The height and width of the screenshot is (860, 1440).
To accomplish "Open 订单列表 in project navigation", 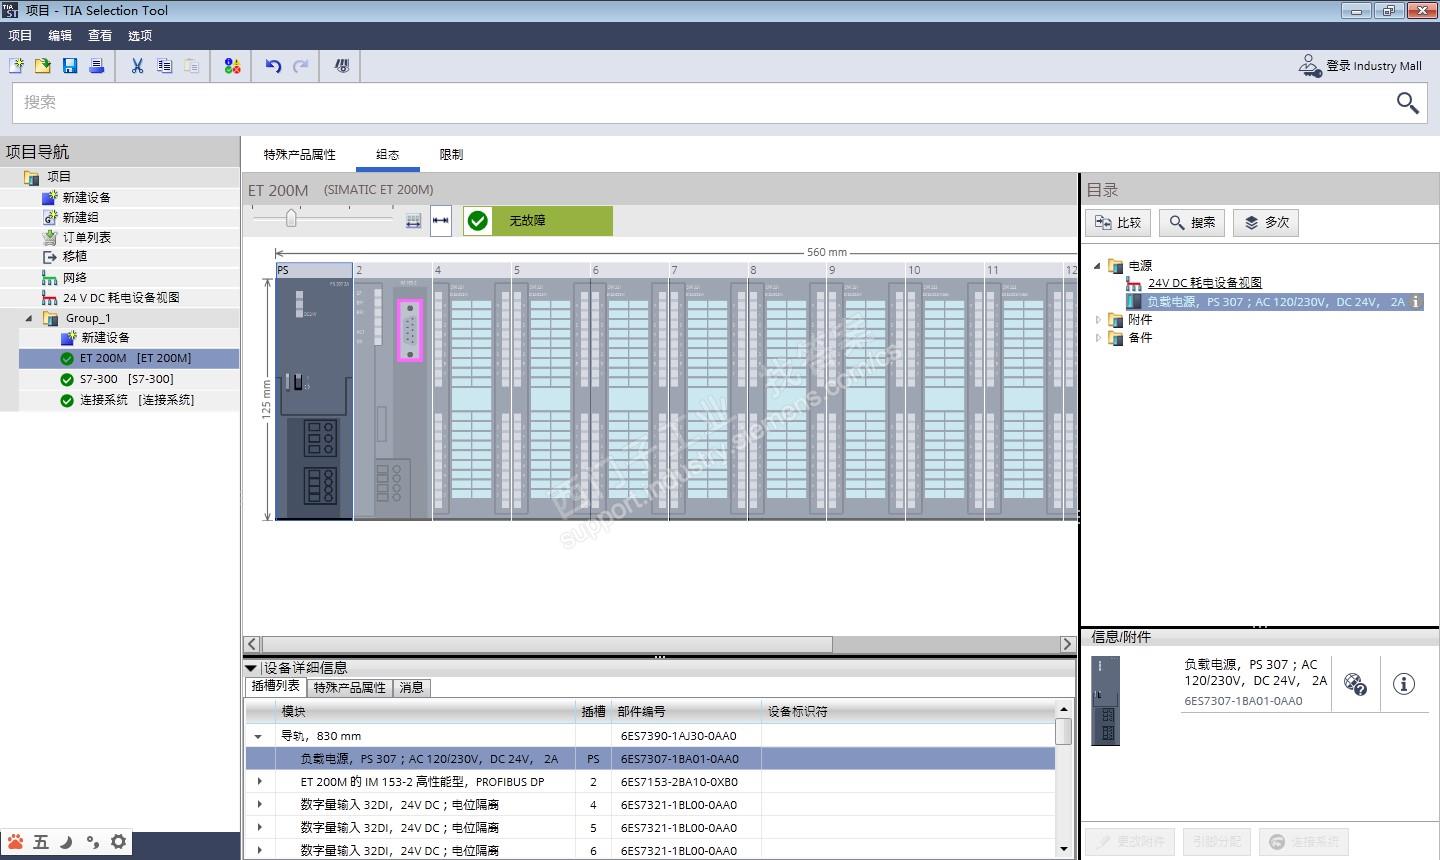I will click(87, 237).
